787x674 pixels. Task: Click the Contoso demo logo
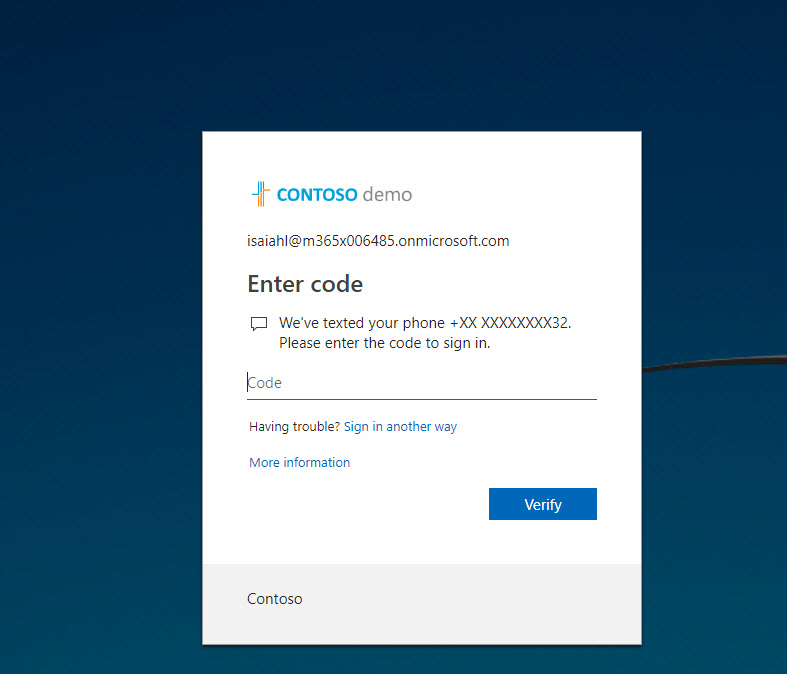[331, 194]
